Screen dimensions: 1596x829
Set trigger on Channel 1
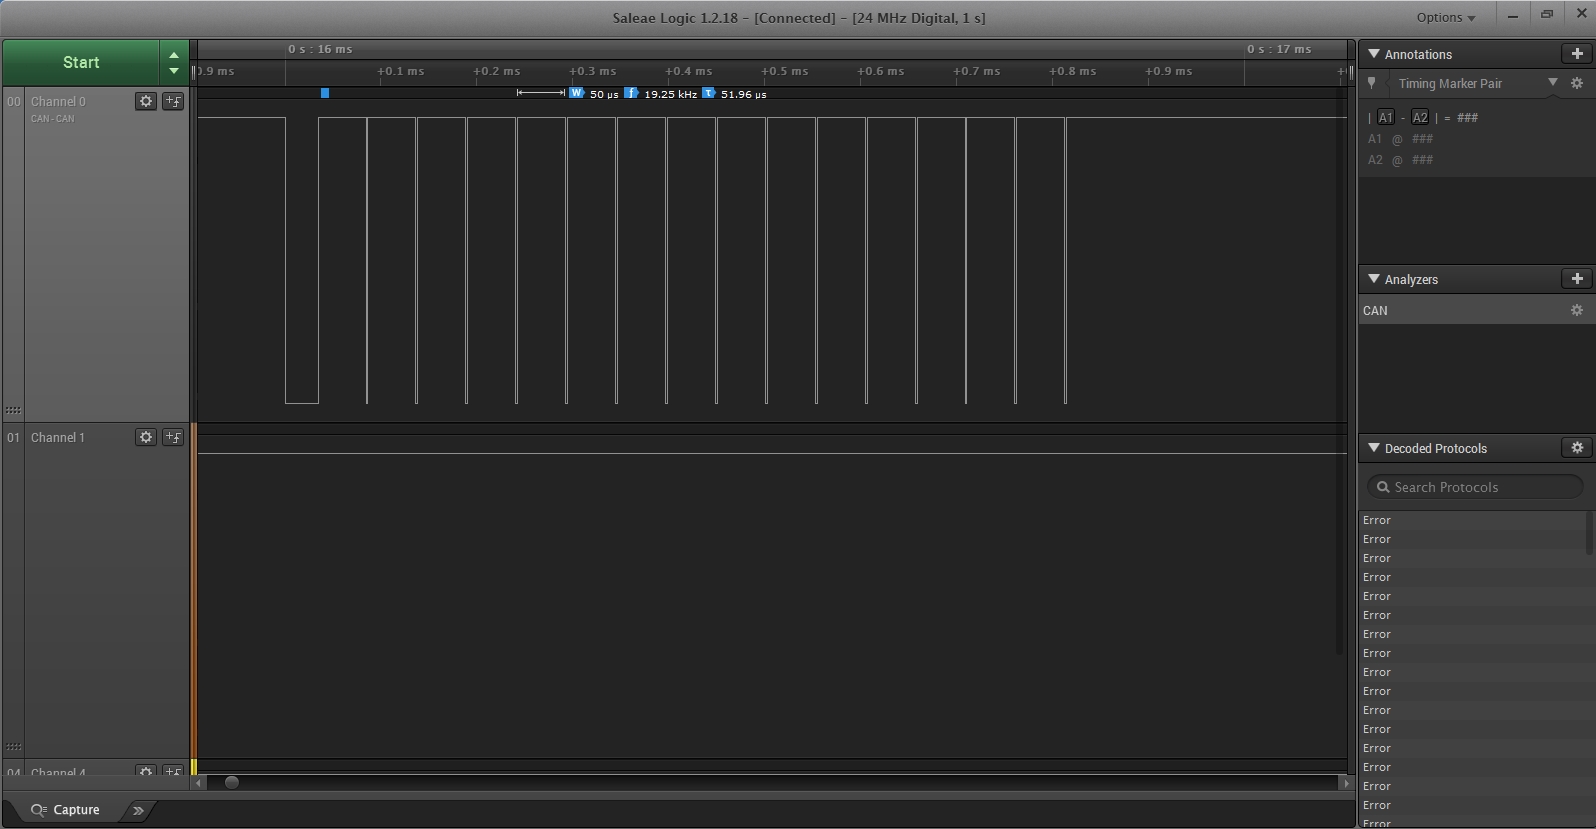click(173, 437)
